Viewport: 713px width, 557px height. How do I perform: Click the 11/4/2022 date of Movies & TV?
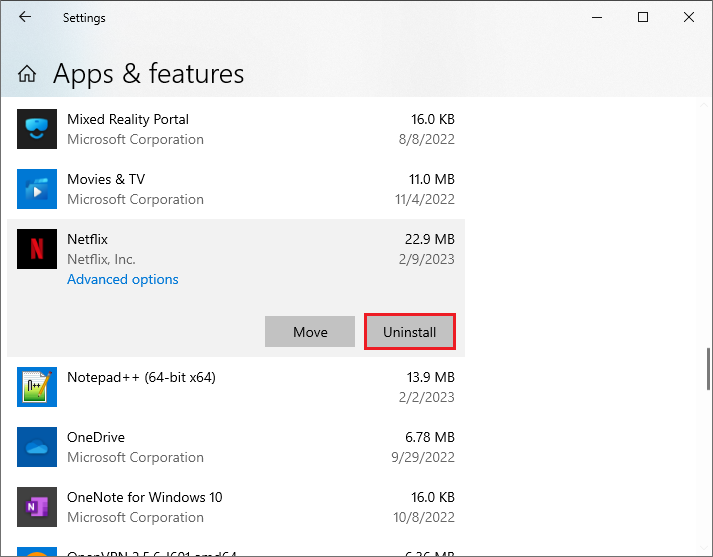click(425, 199)
